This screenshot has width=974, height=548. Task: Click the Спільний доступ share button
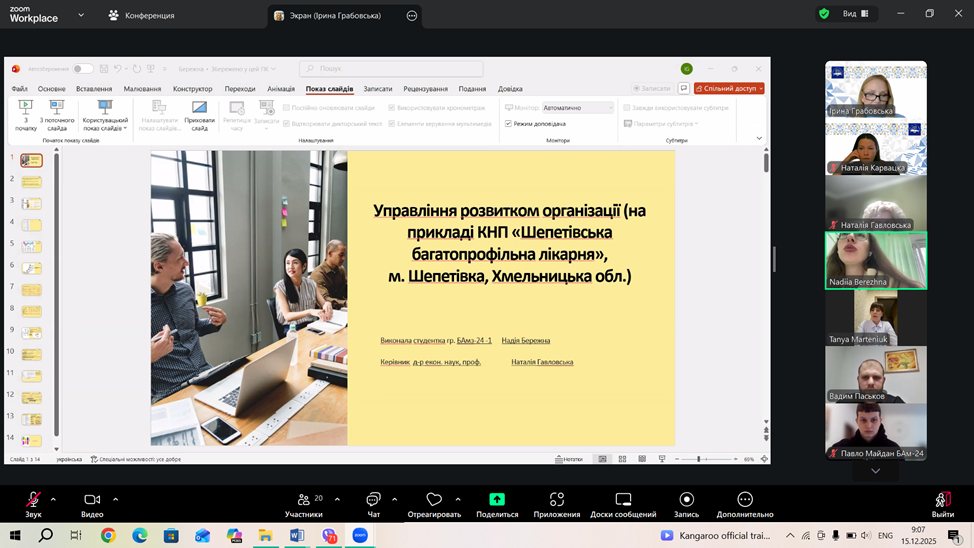pos(729,89)
